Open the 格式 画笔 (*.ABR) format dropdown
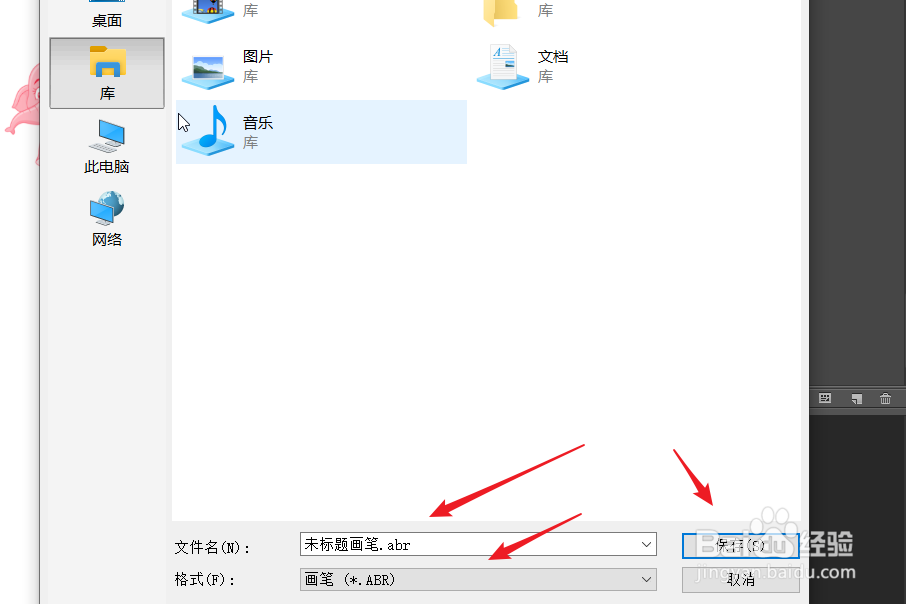This screenshot has height=604, width=906. 478,580
